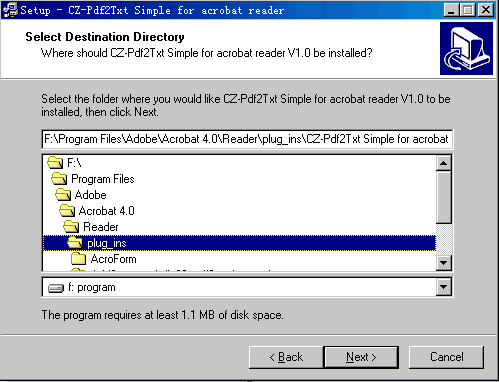Click the folder list scroll down arrow

[444, 263]
